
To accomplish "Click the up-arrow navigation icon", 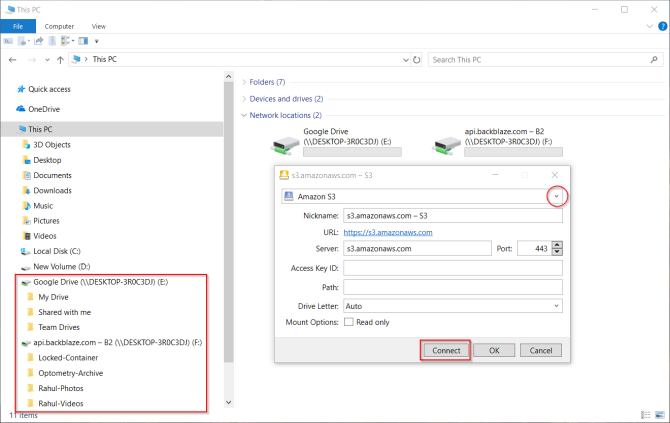I will [x=60, y=60].
